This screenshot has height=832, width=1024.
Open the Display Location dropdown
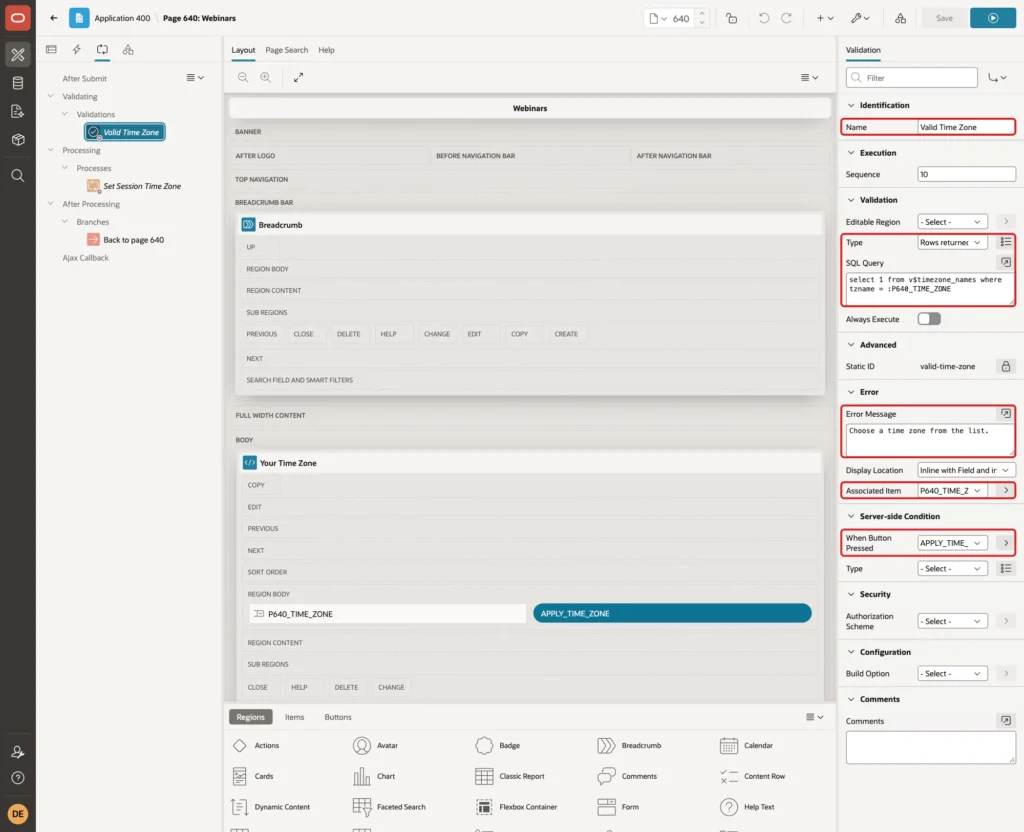pos(967,470)
